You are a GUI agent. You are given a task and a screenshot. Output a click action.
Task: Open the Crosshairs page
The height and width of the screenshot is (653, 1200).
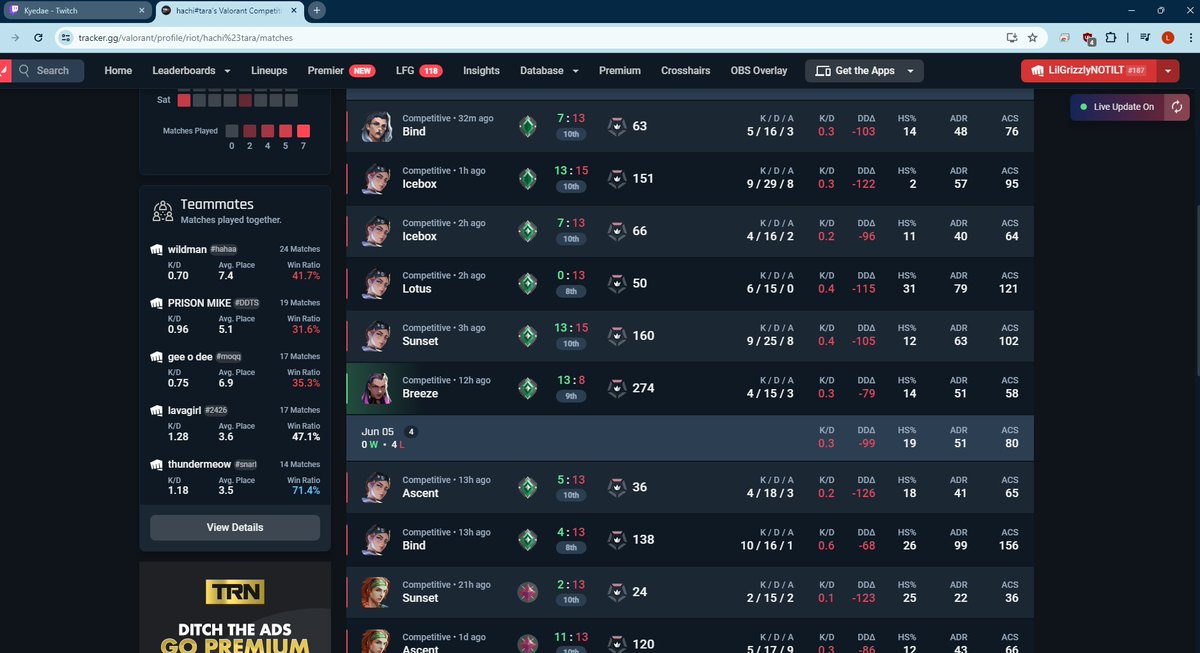(685, 71)
